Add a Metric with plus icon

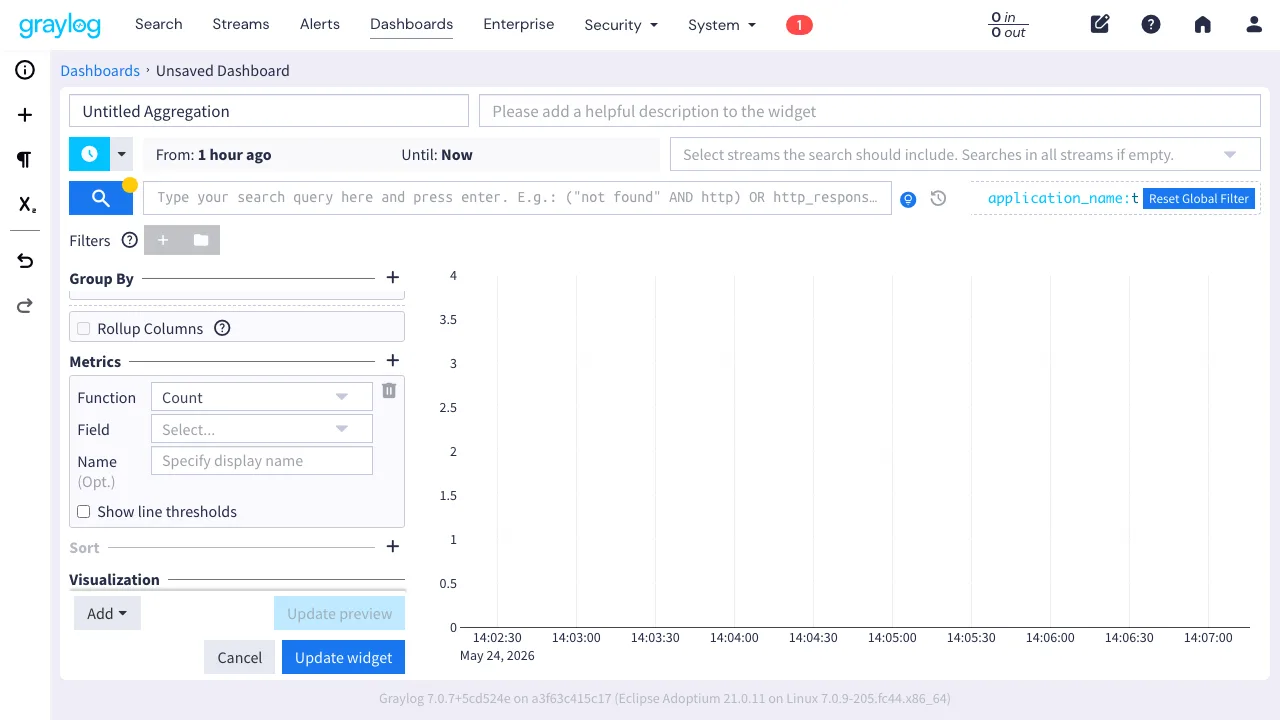tap(393, 361)
